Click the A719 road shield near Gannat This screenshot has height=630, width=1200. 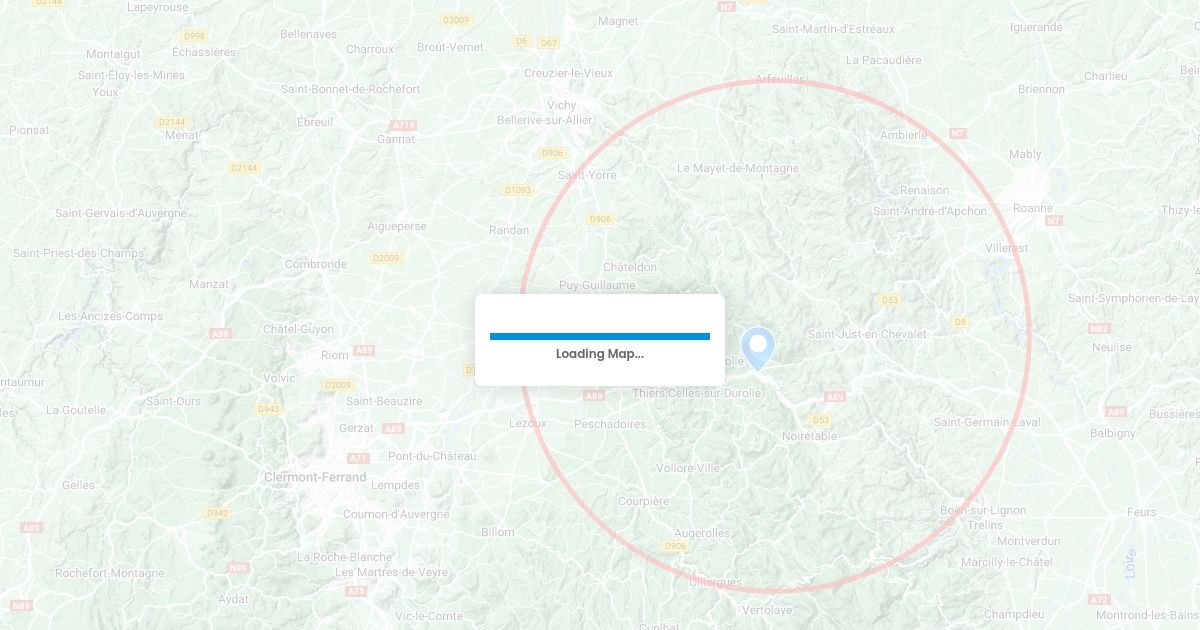pyautogui.click(x=403, y=125)
